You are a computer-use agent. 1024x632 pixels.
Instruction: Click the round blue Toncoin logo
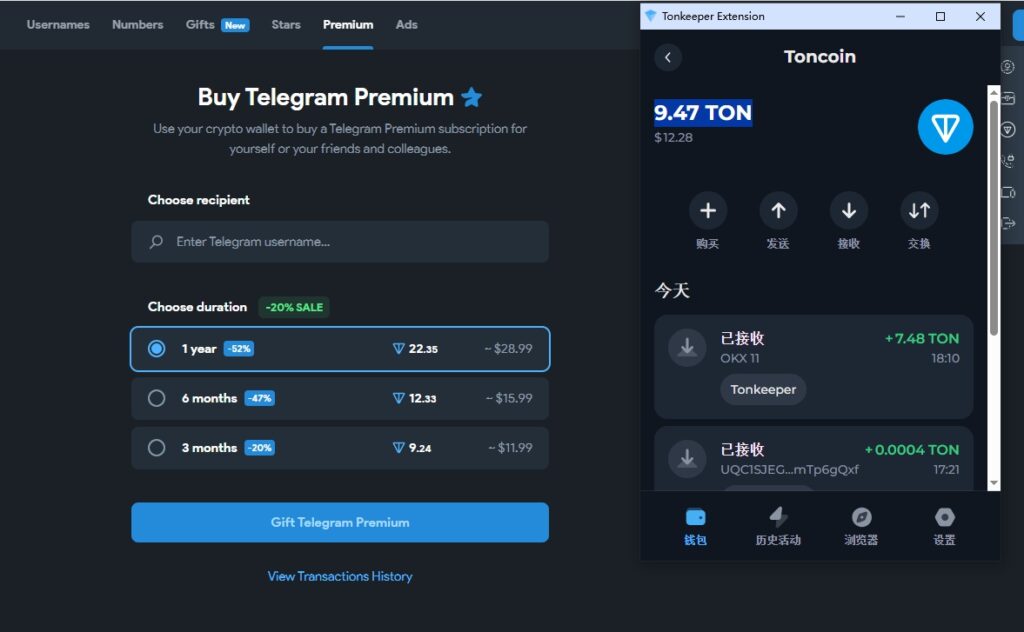945,127
